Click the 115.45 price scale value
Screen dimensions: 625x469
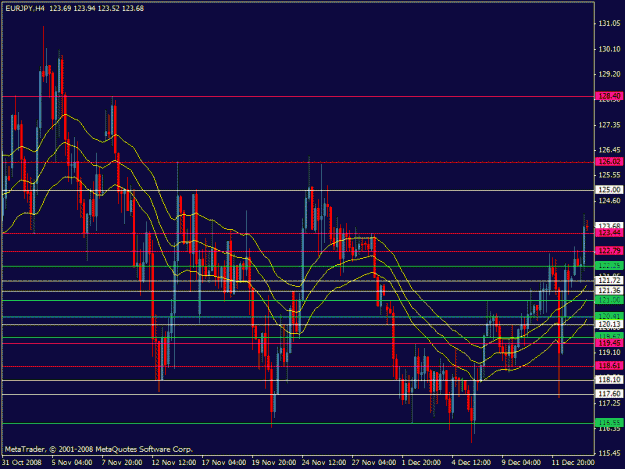(609, 453)
